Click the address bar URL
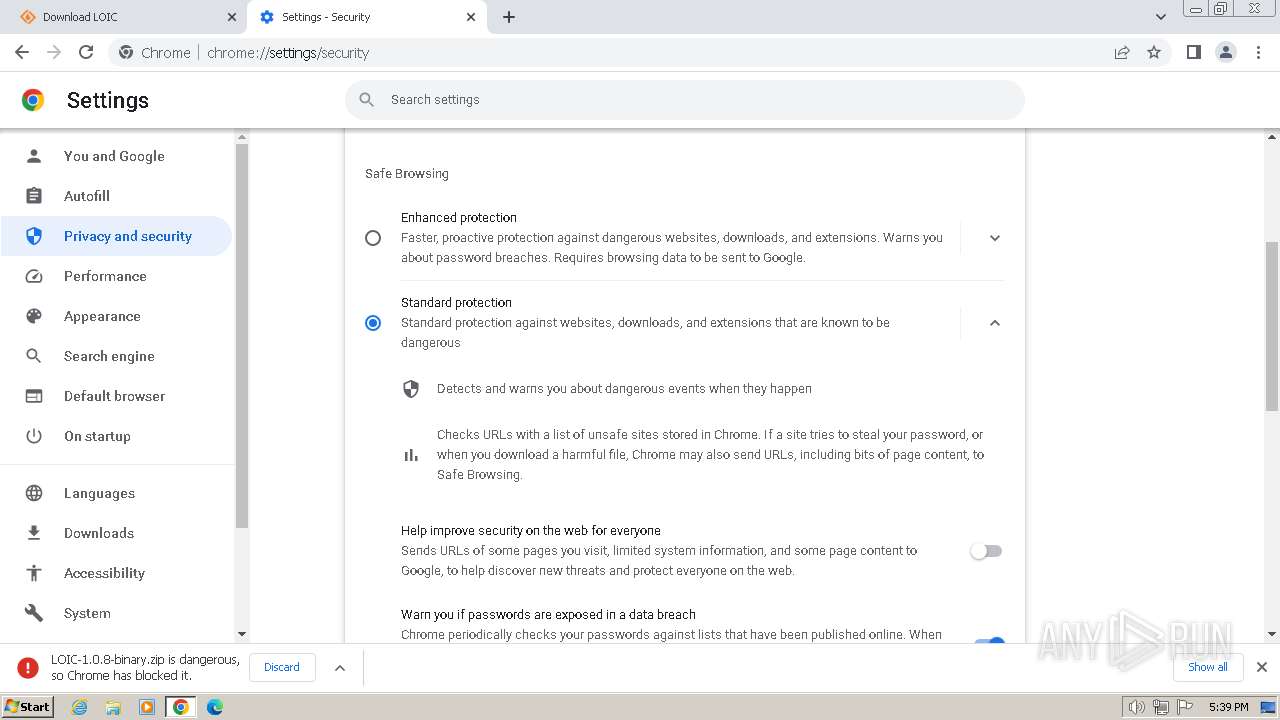The height and width of the screenshot is (720, 1280). click(288, 53)
